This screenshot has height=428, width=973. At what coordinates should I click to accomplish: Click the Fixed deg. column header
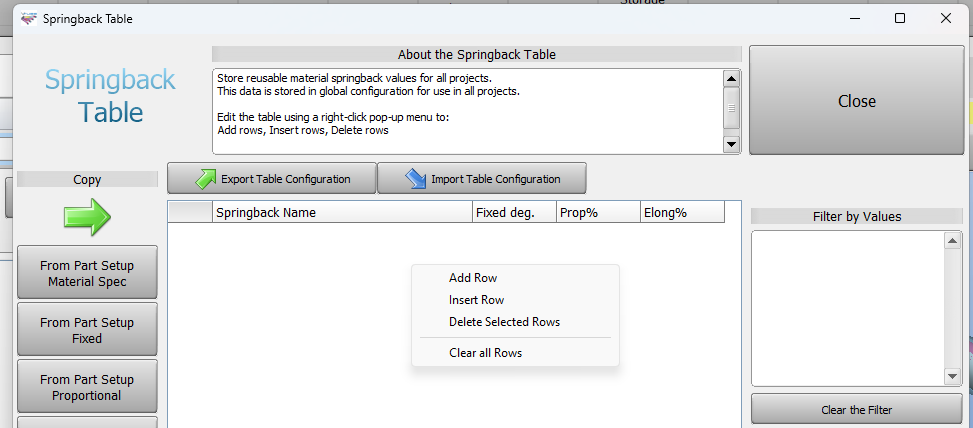[515, 213]
